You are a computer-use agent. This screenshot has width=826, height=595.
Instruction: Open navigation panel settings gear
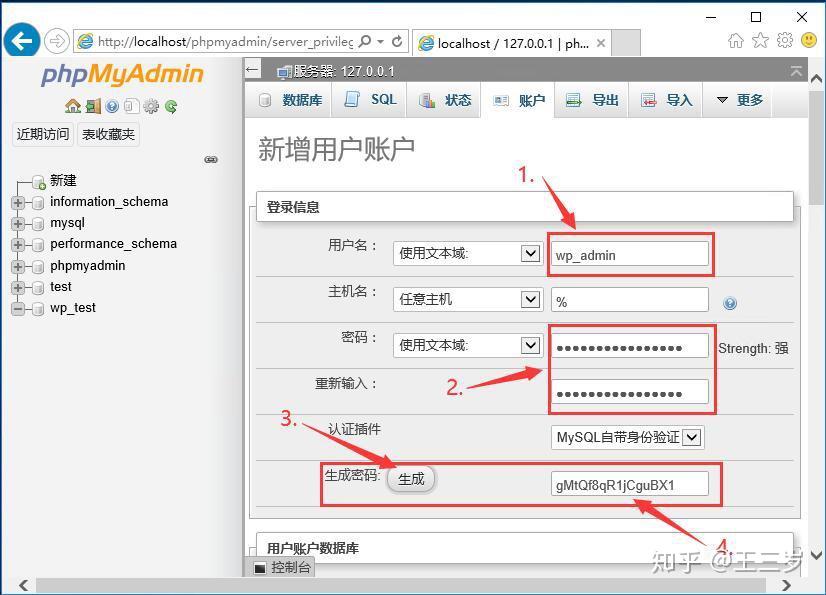[x=151, y=106]
